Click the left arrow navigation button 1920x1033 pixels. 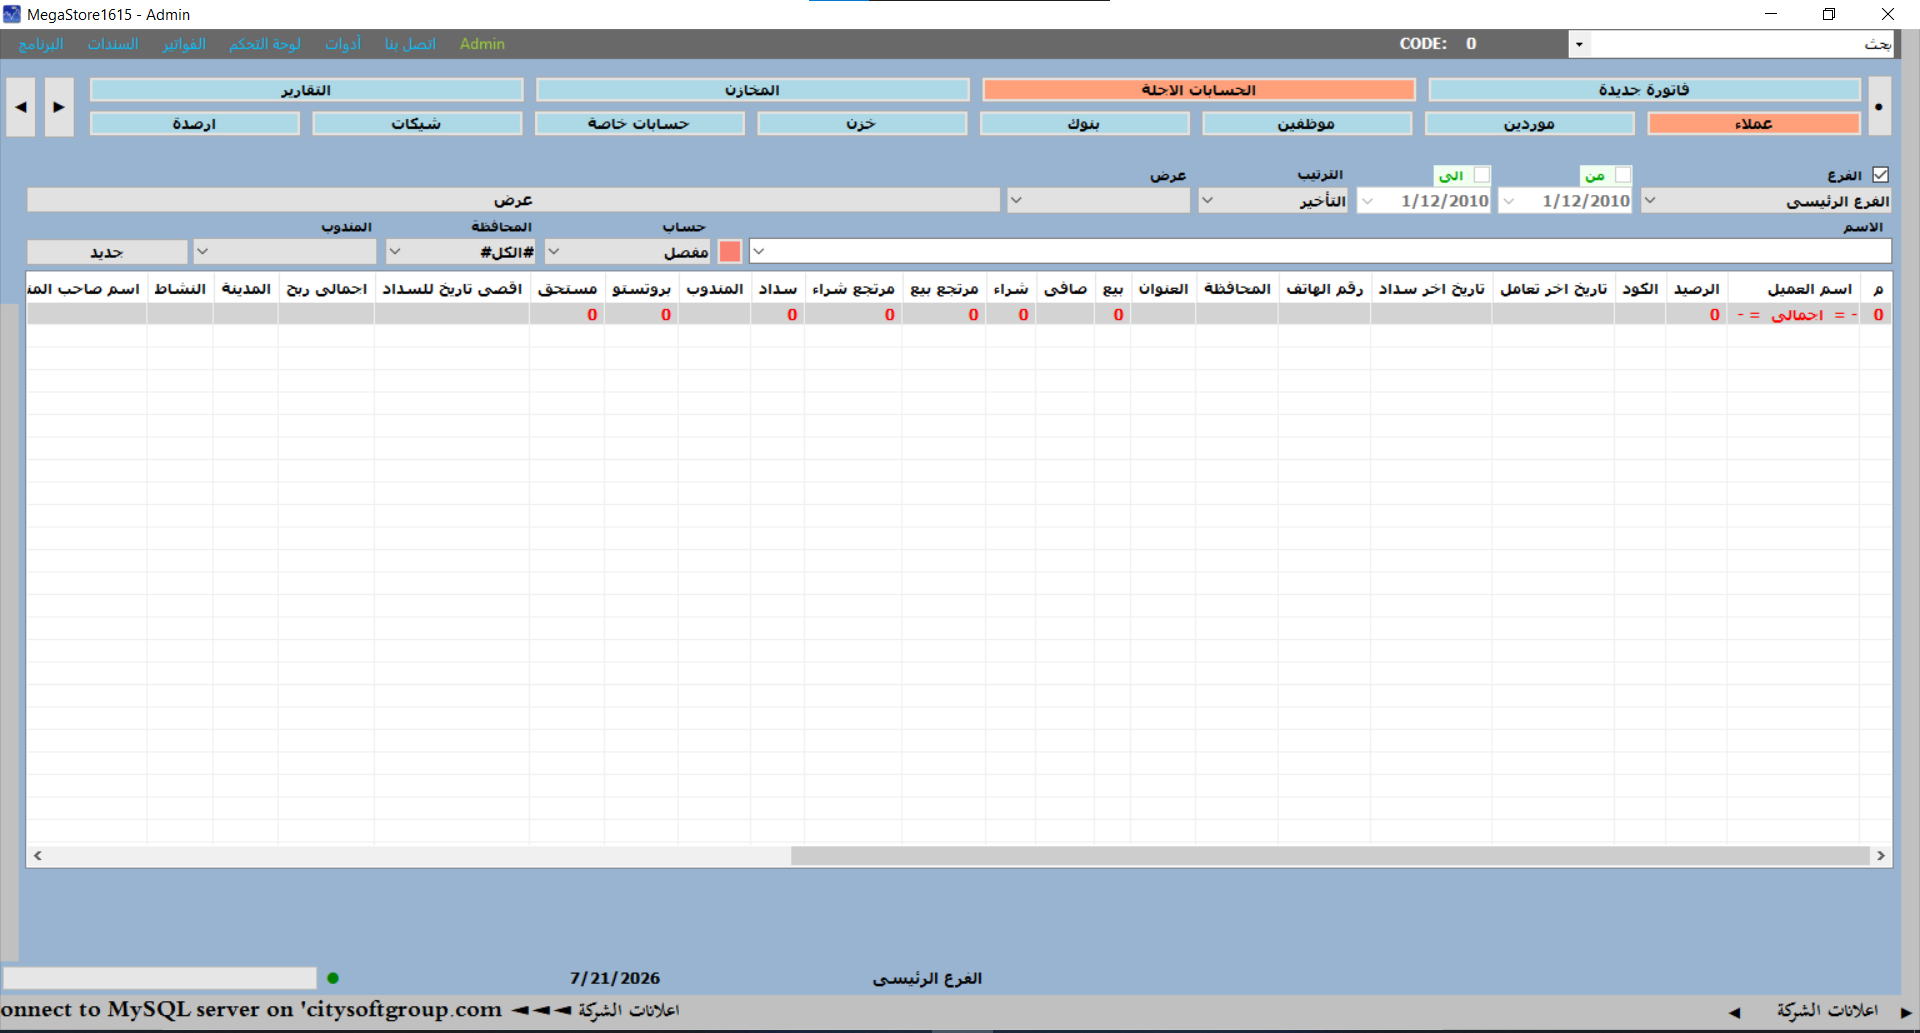point(21,107)
